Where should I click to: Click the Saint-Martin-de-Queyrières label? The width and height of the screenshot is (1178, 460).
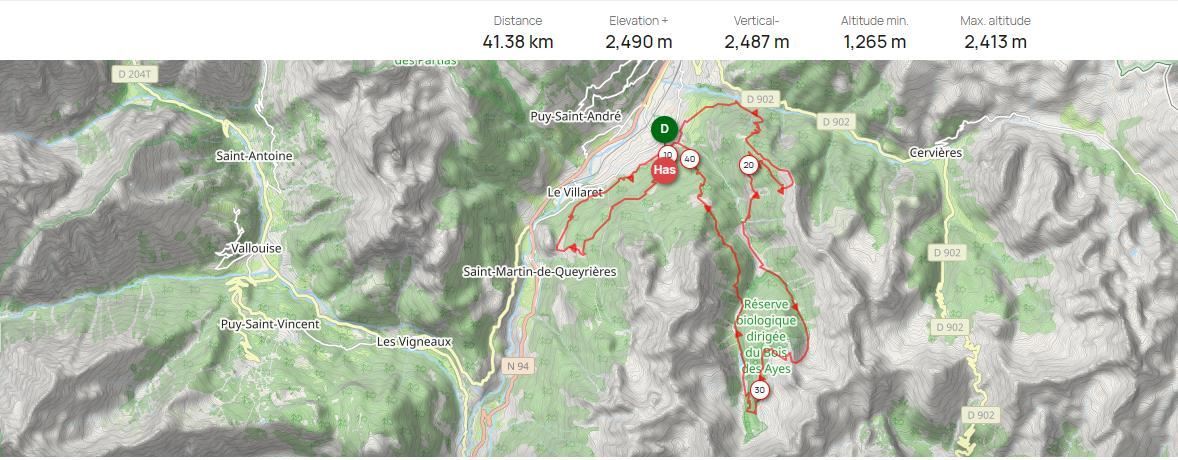click(539, 271)
